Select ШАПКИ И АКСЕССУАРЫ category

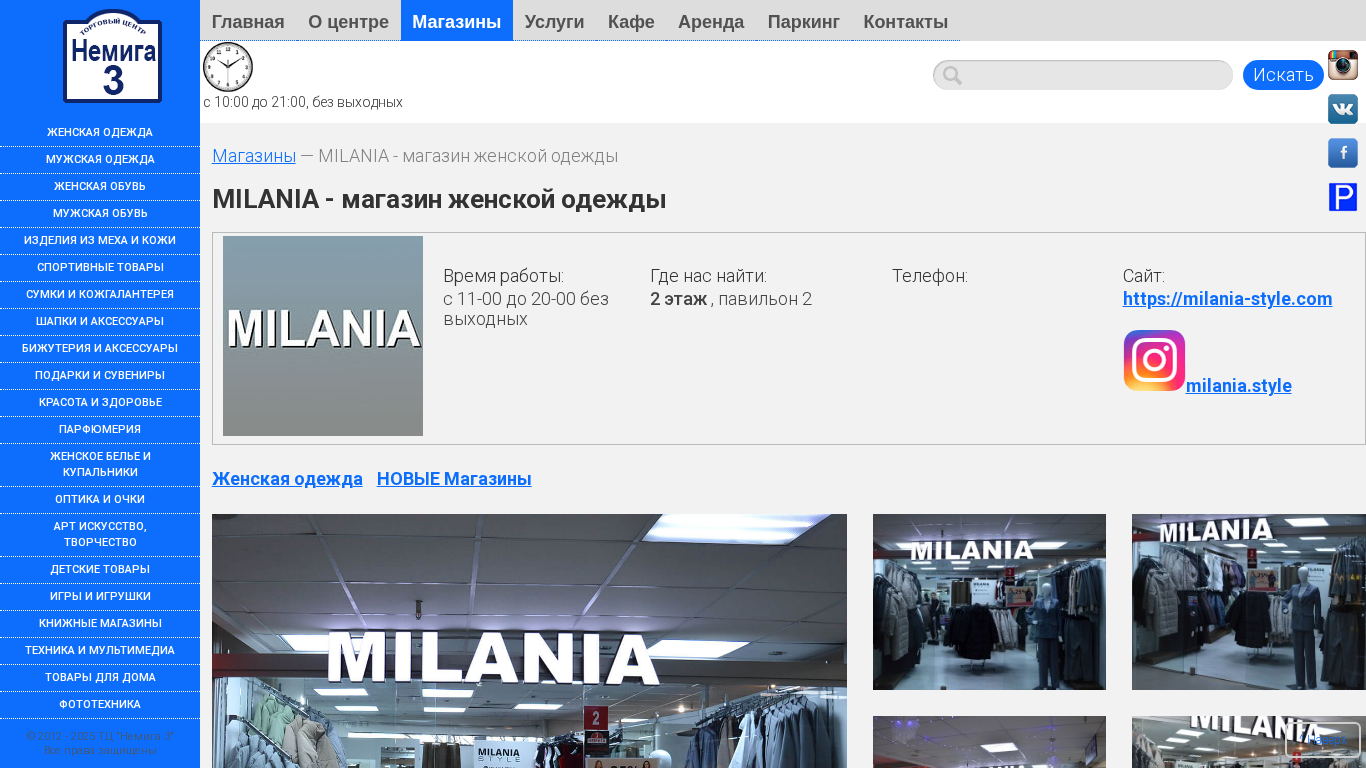(100, 322)
